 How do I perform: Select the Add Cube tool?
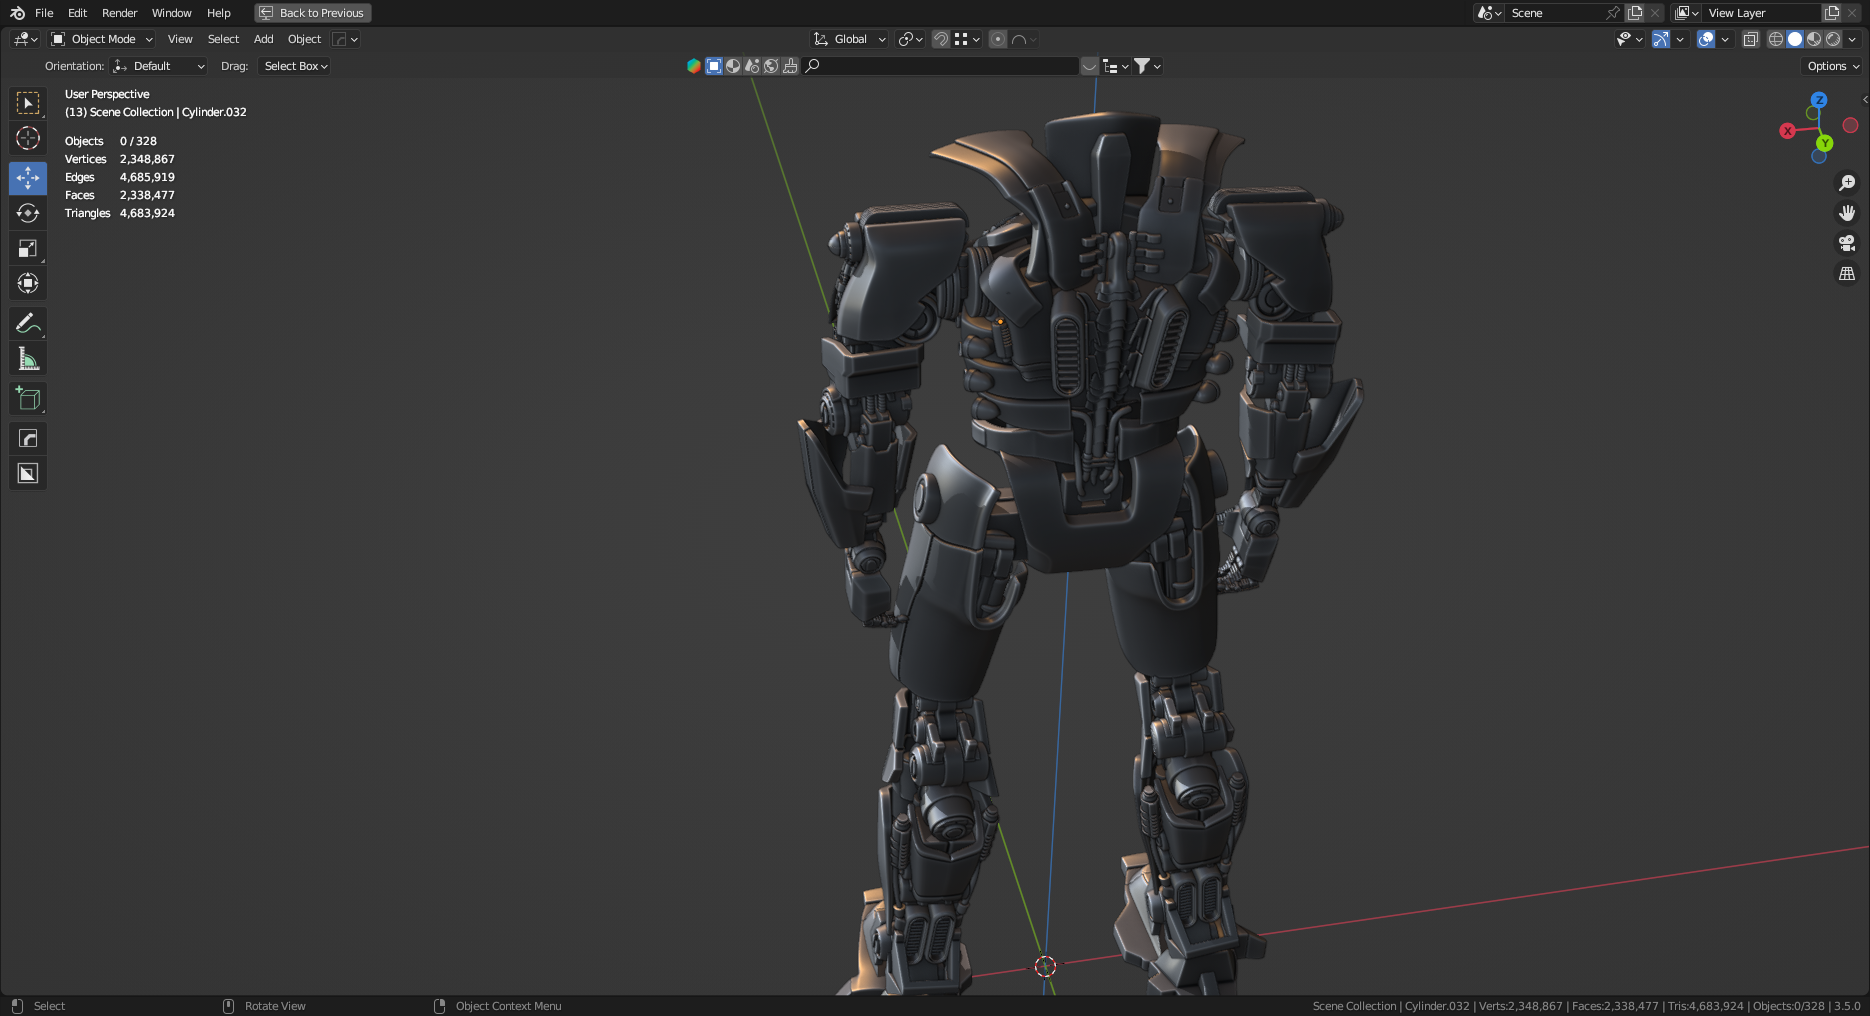click(28, 398)
